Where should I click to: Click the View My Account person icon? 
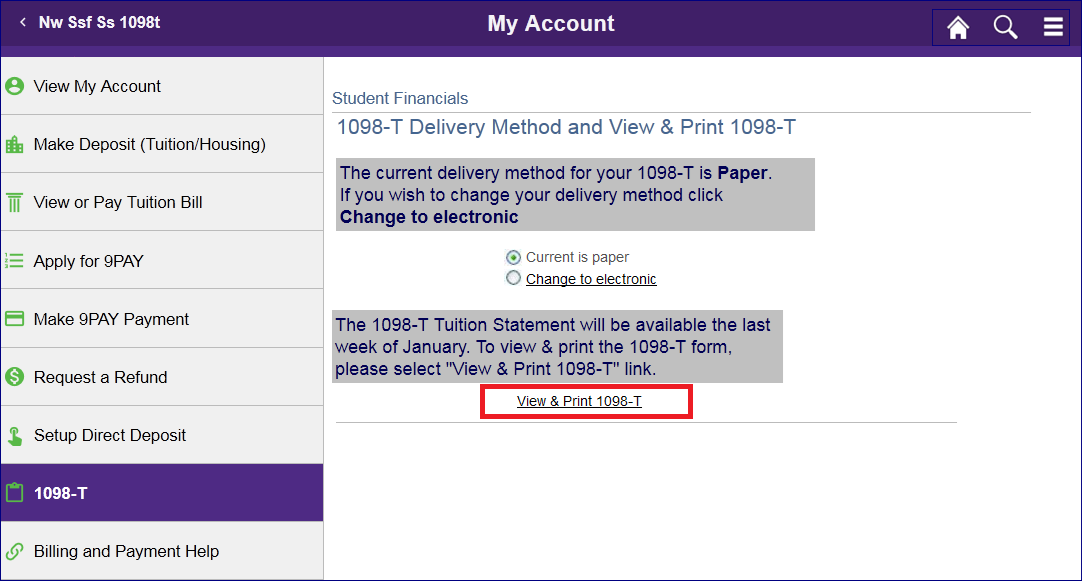(x=14, y=86)
